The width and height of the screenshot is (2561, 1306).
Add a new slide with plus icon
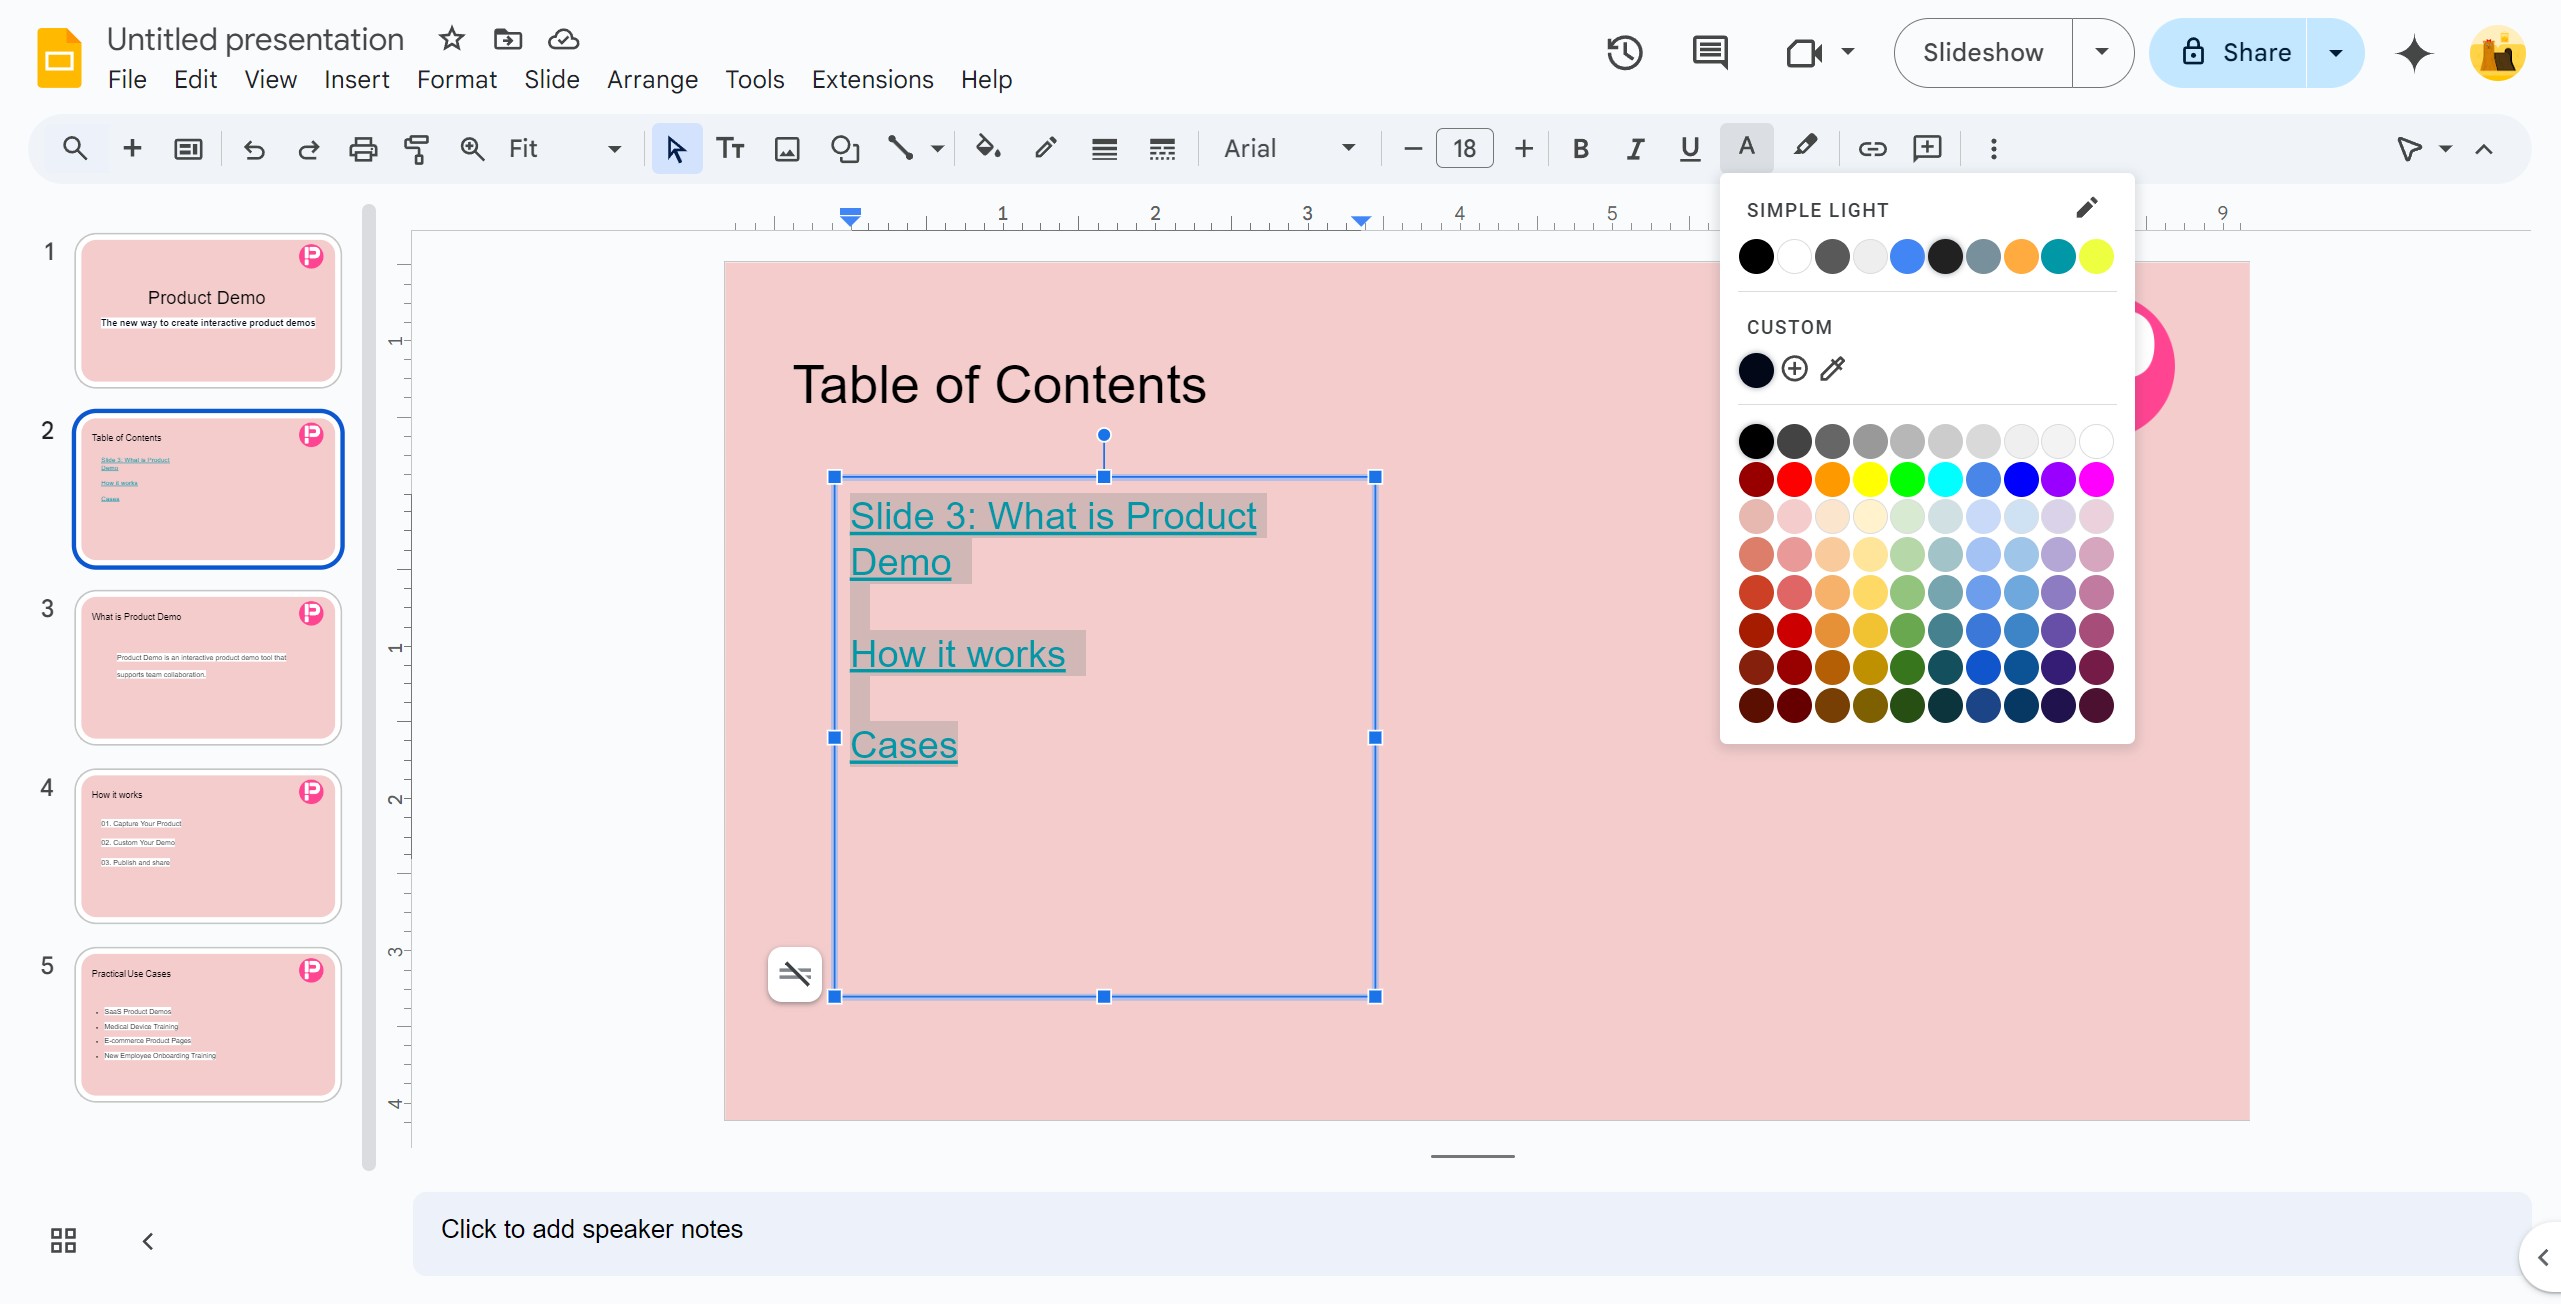click(132, 149)
